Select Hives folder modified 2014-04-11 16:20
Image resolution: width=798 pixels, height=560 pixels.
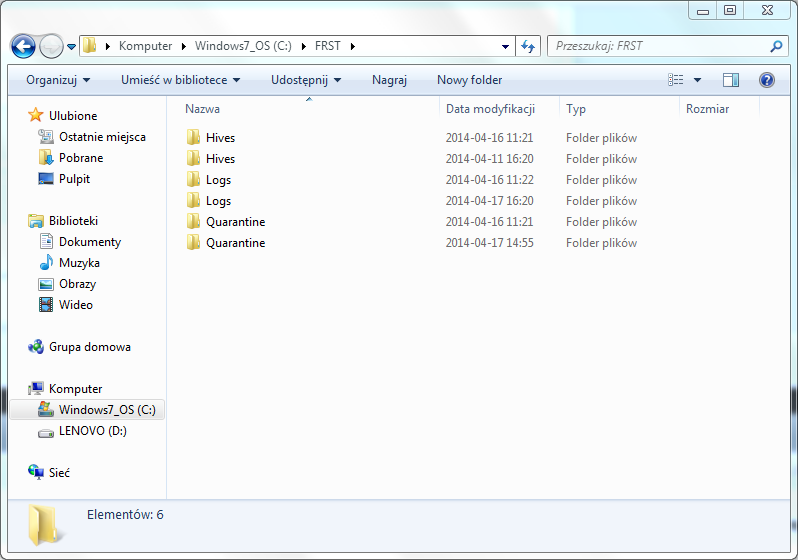click(x=220, y=159)
